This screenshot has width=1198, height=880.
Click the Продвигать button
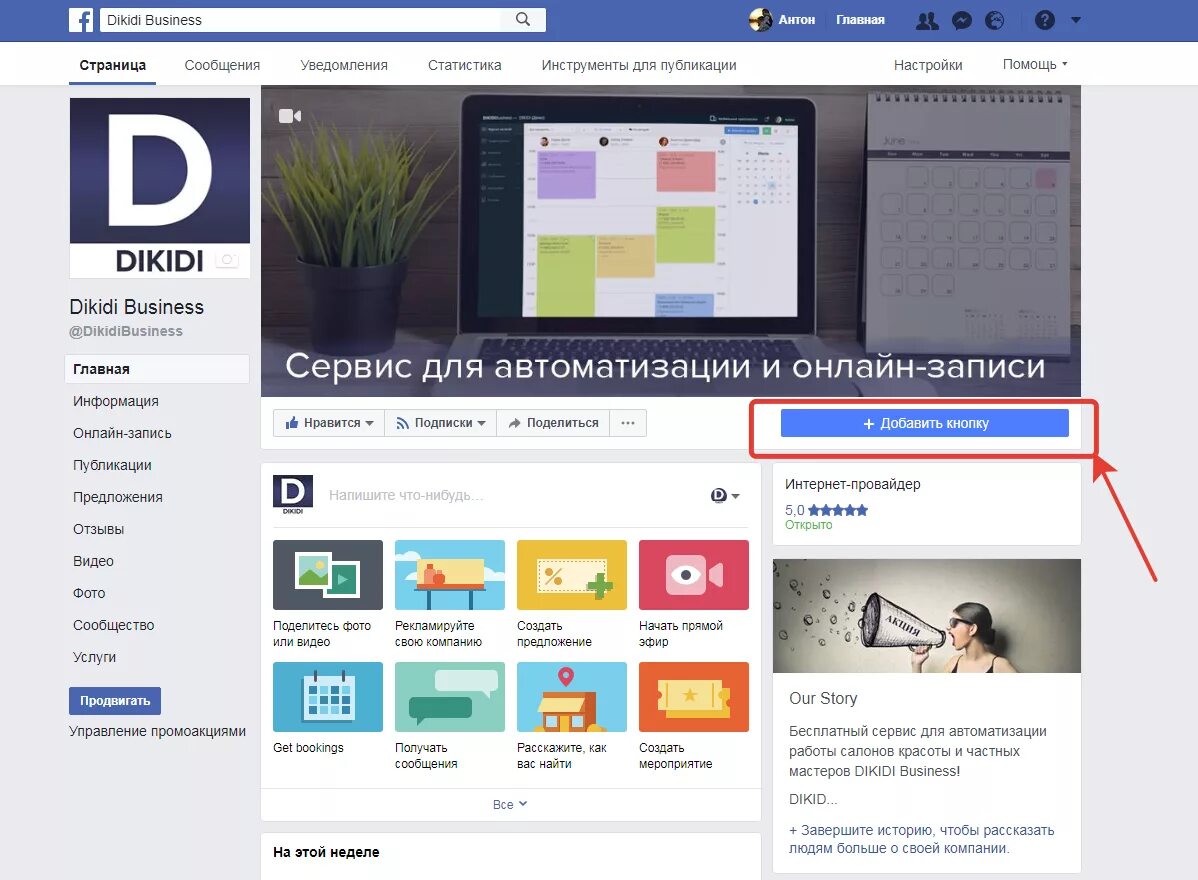(115, 700)
